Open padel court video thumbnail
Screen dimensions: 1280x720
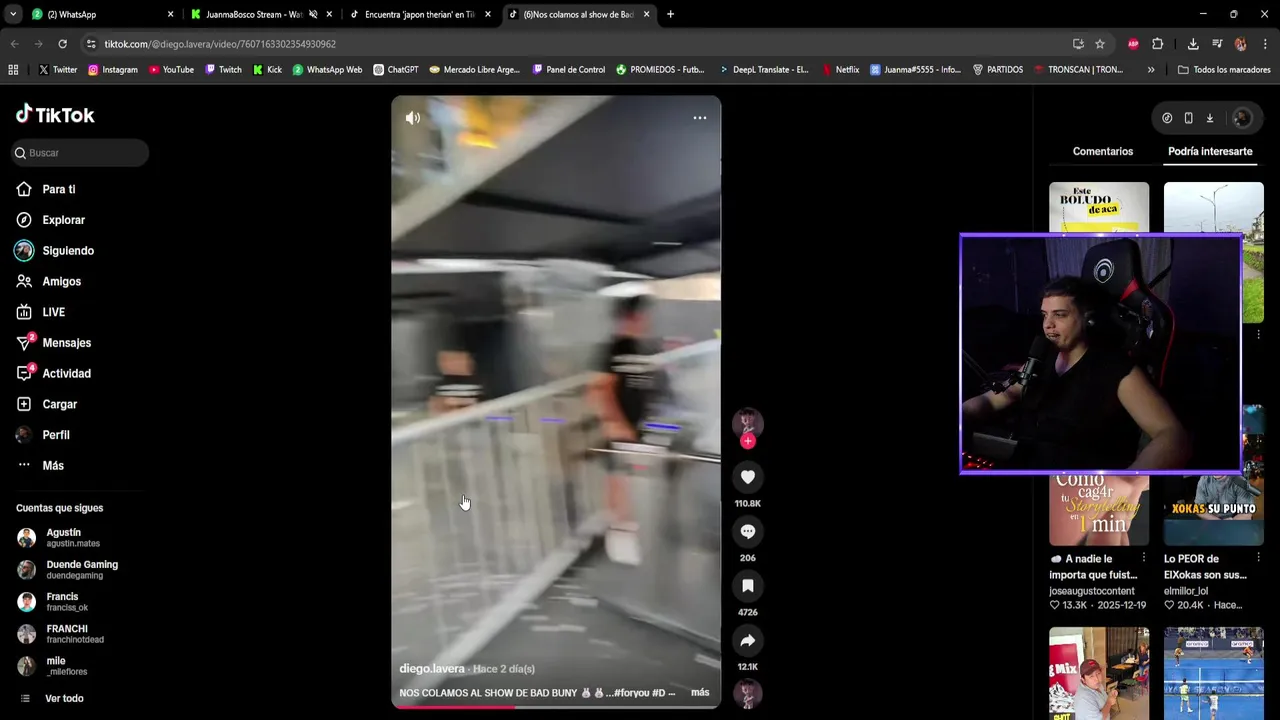[1214, 673]
